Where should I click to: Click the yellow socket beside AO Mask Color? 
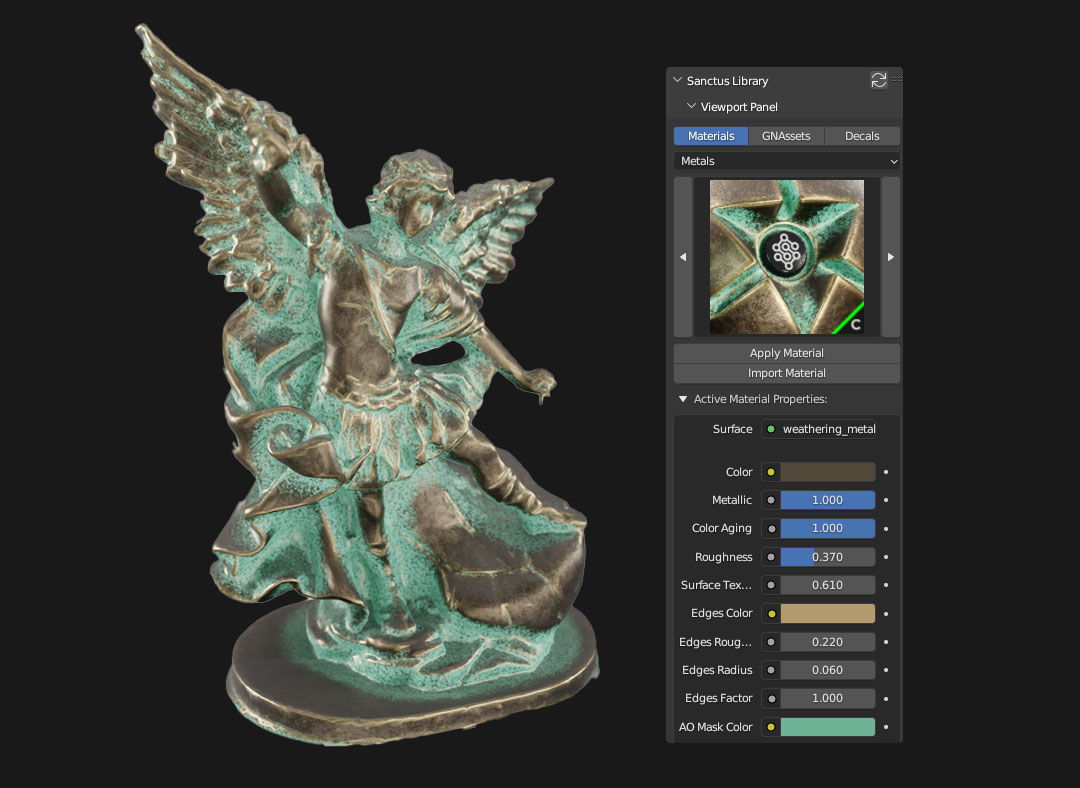[x=770, y=727]
